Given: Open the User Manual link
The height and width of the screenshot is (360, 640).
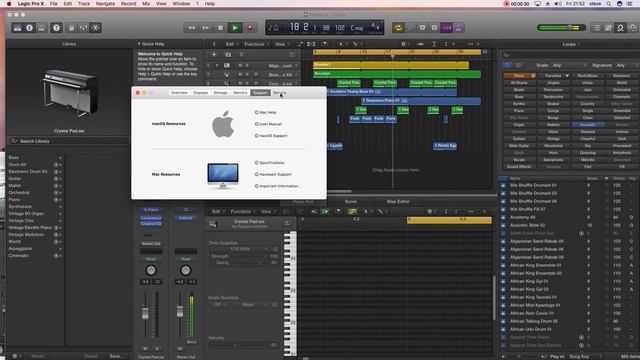Looking at the screenshot, I should click(x=268, y=124).
